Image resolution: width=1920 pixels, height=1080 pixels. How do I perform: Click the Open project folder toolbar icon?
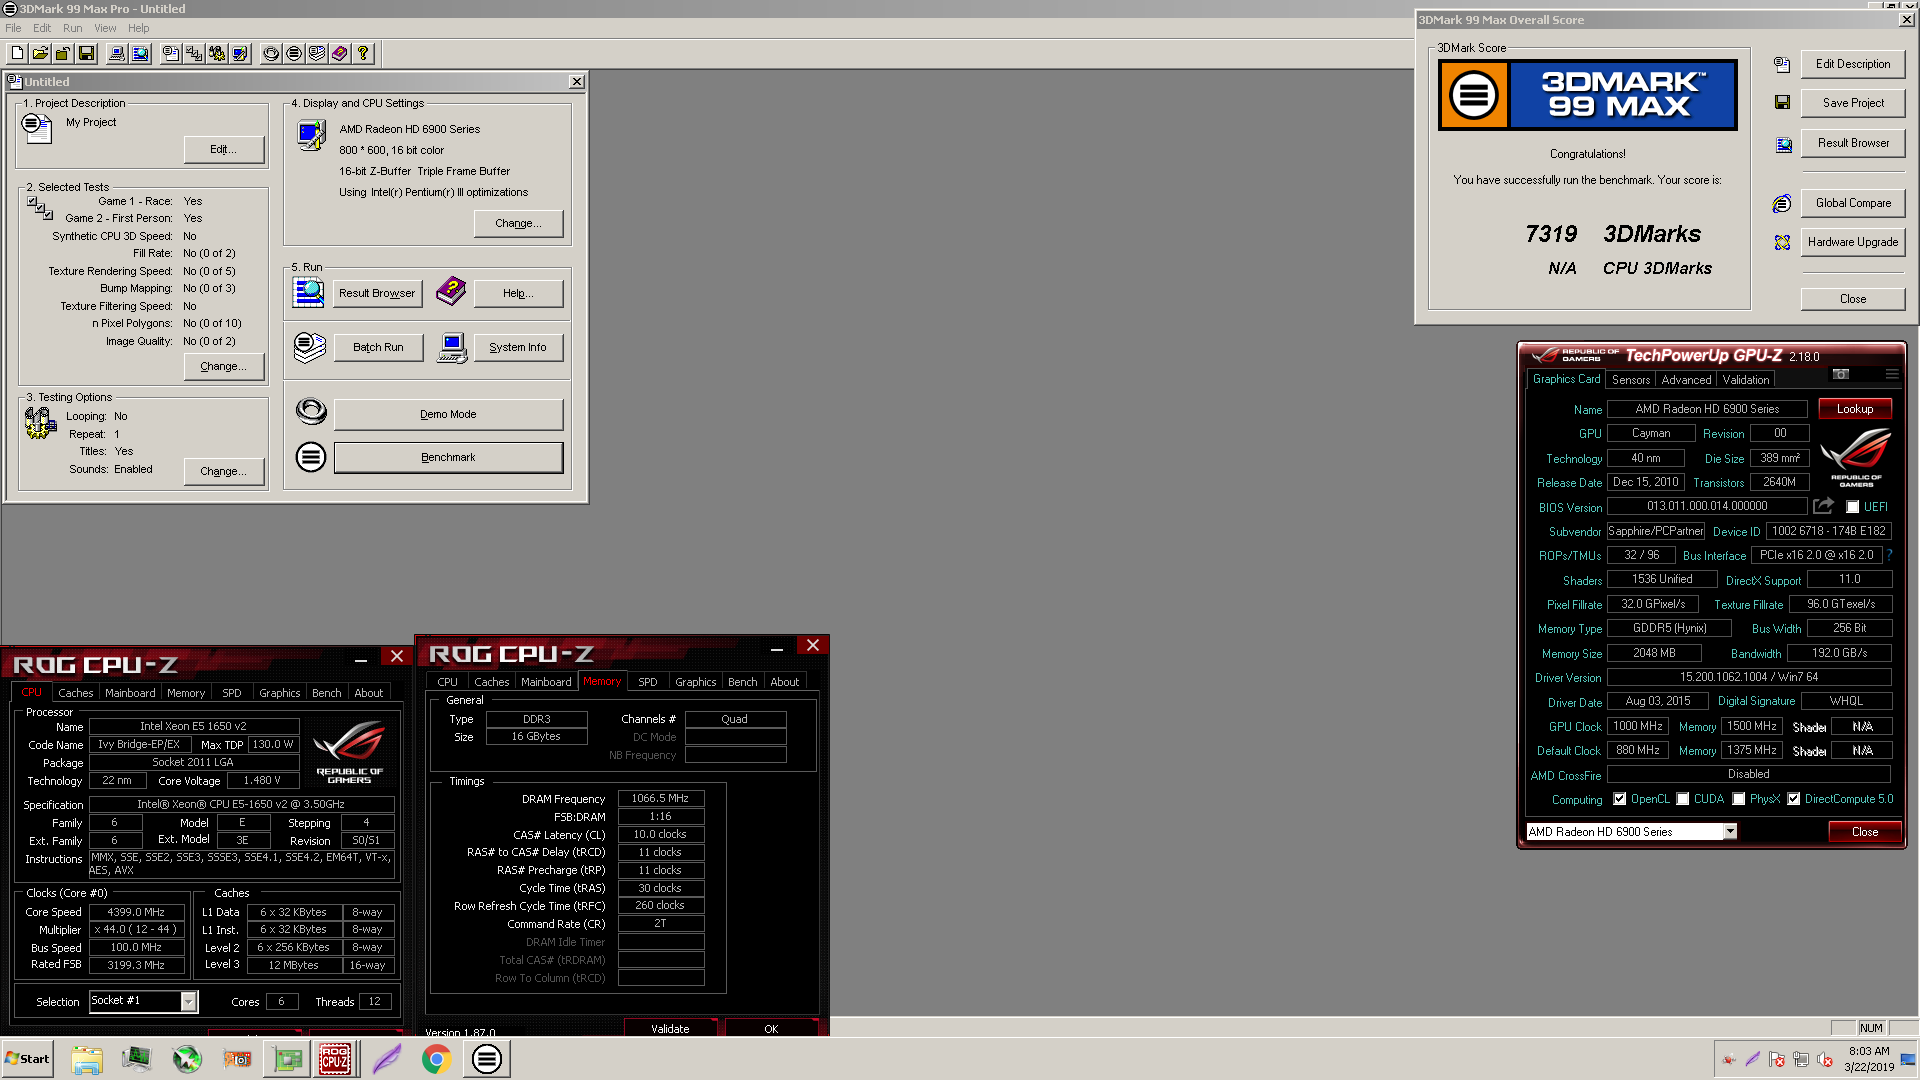pos(41,54)
